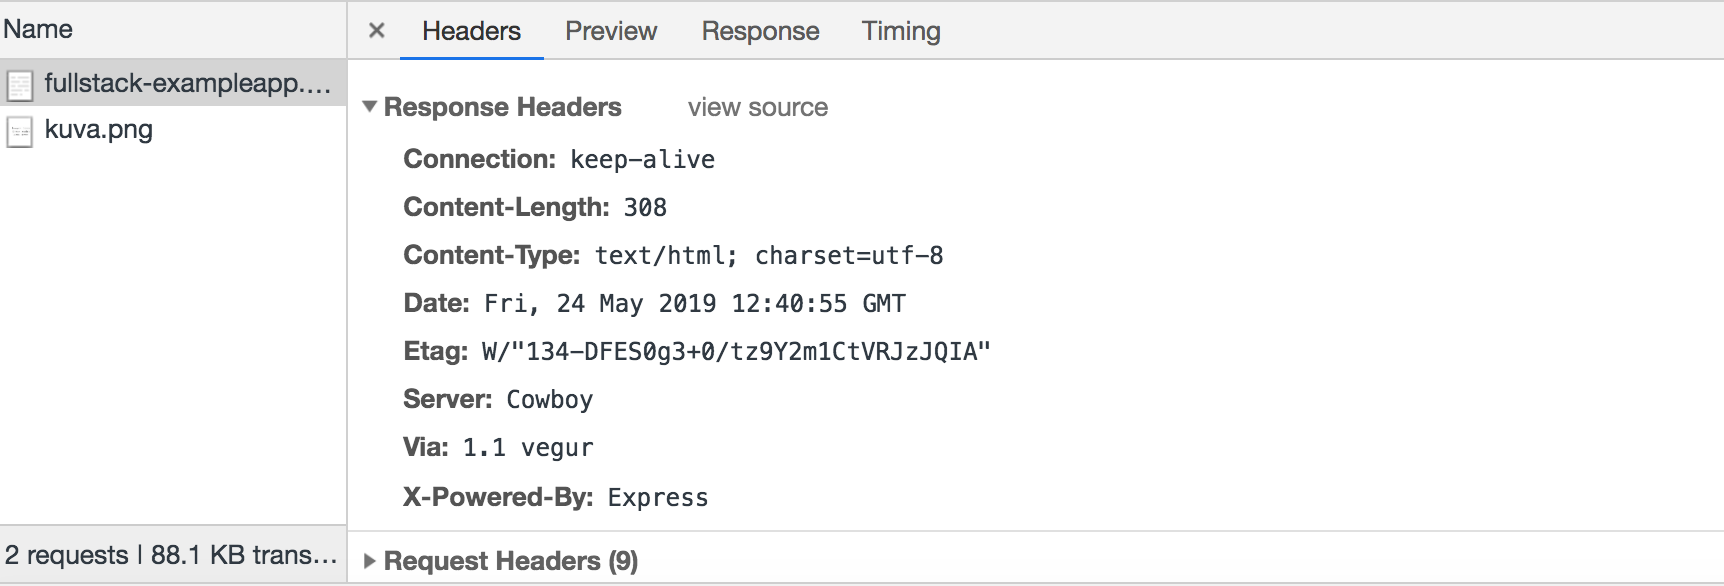Click the X-Powered-By header name
This screenshot has height=586, width=1724.
[x=498, y=497]
